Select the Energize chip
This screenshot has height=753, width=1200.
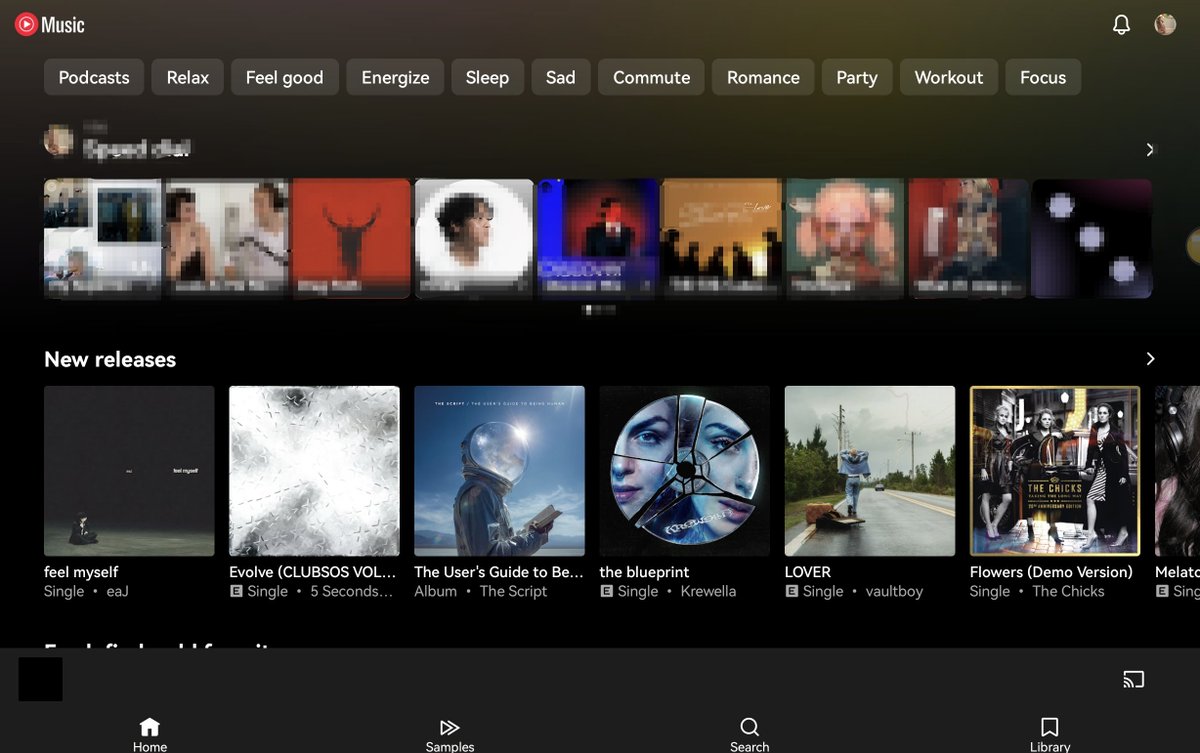tap(395, 77)
